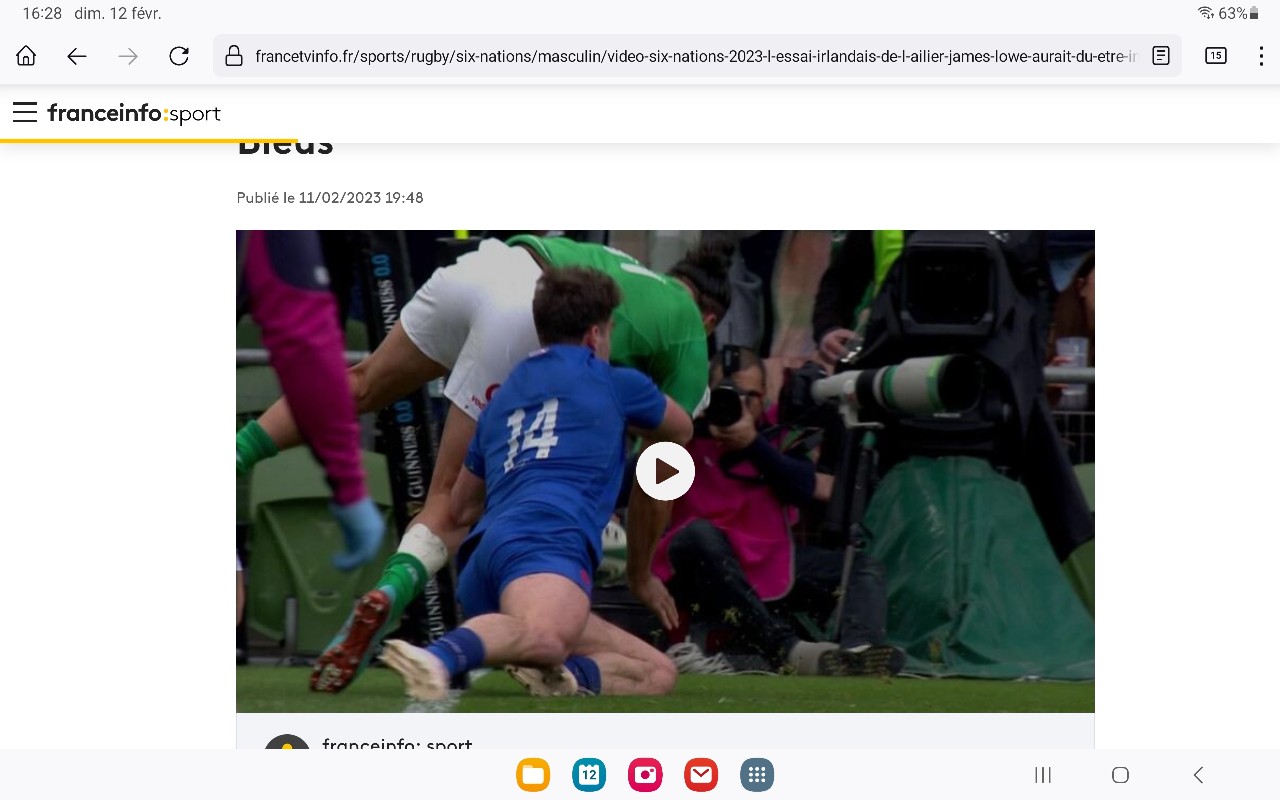Go back to the previous page
The image size is (1280, 800).
(x=77, y=56)
